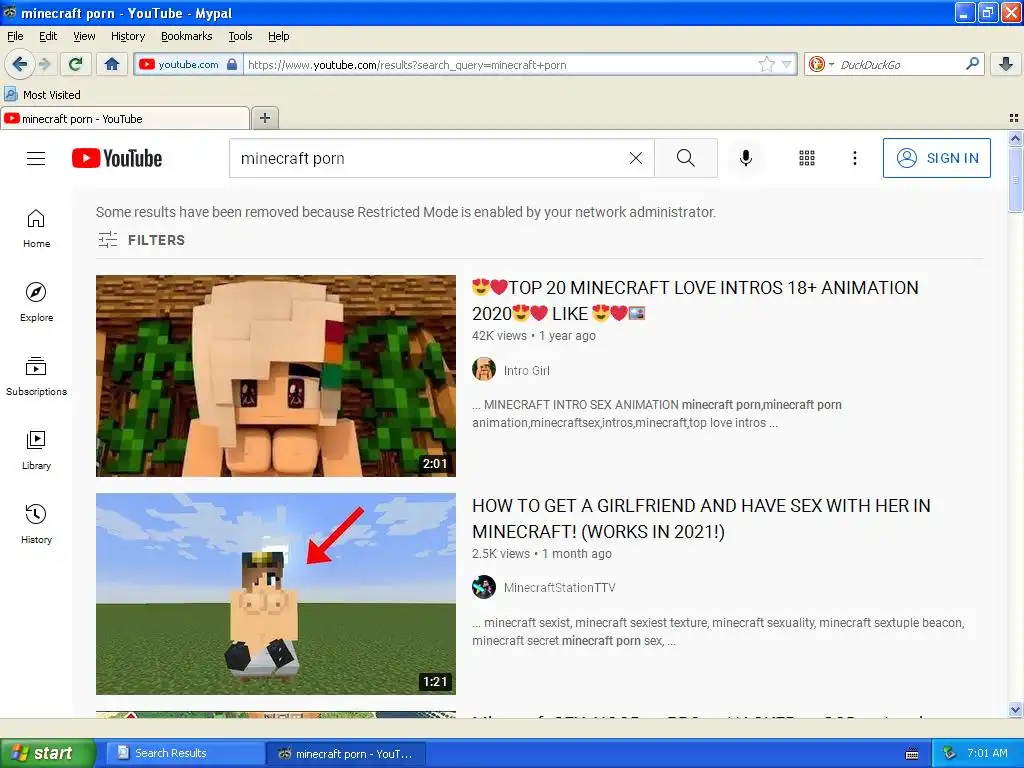Click the list all tabs icon
The image size is (1024, 768).
coord(1014,118)
